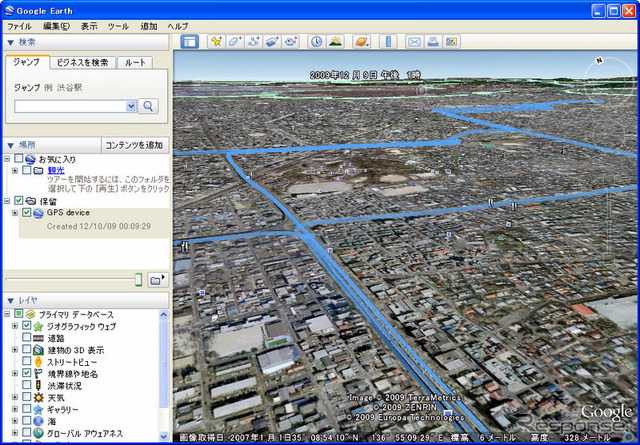
Task: Click the Street View pegman layer icon
Action: 38,362
